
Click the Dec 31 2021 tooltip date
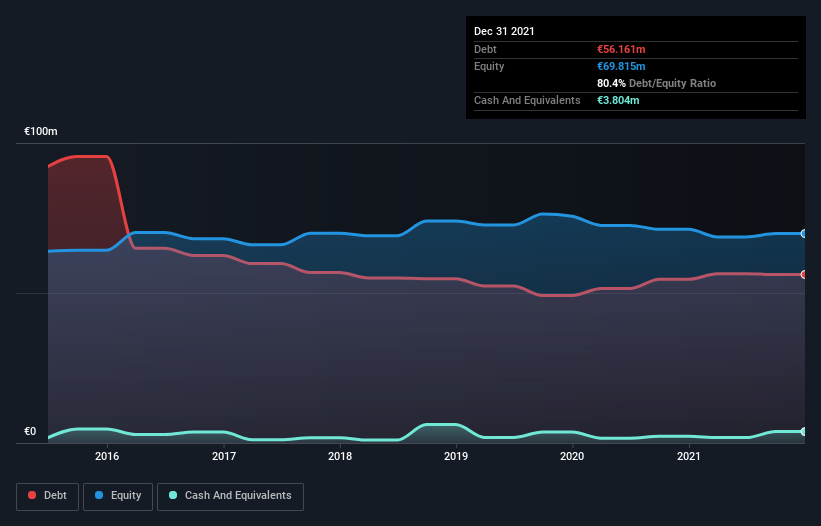504,31
